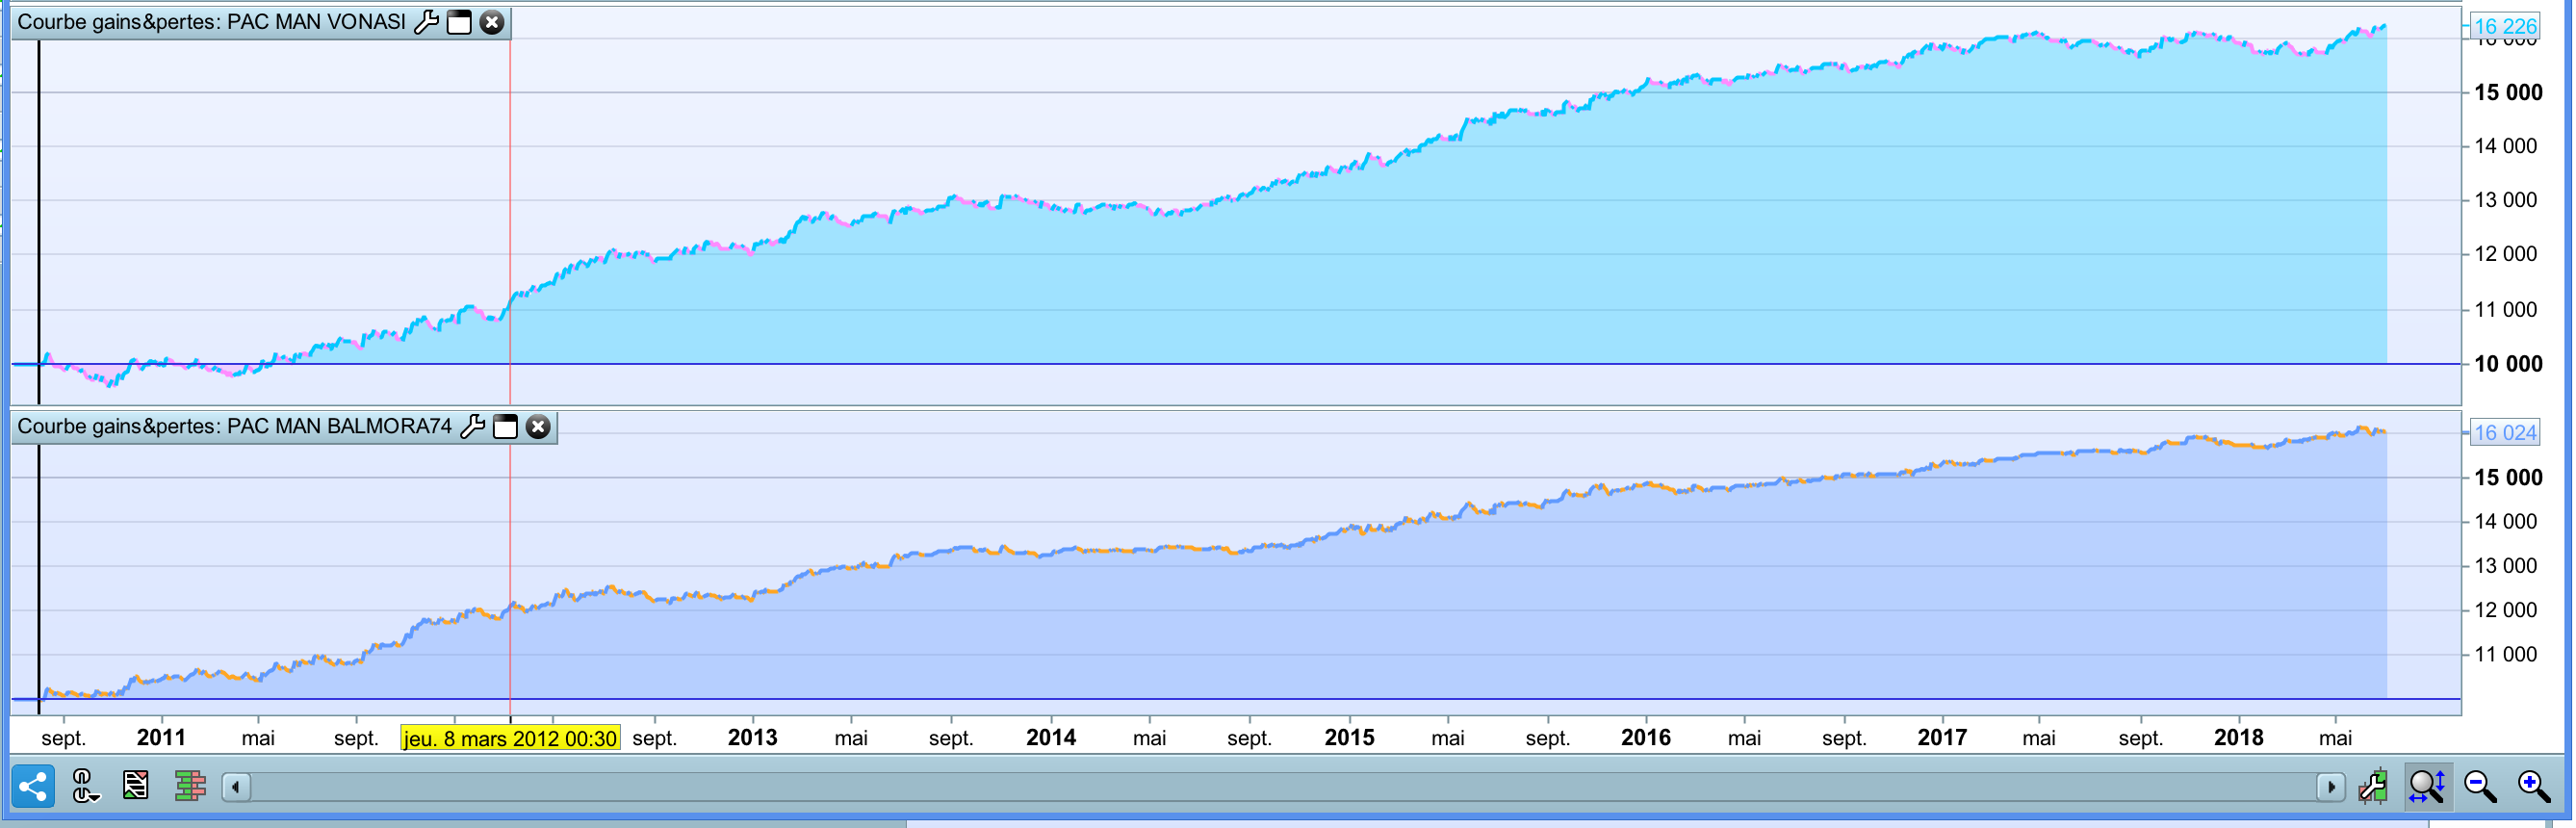Viewport: 2576px width, 828px height.
Task: Click the zoom in magnifier
Action: point(2535,787)
